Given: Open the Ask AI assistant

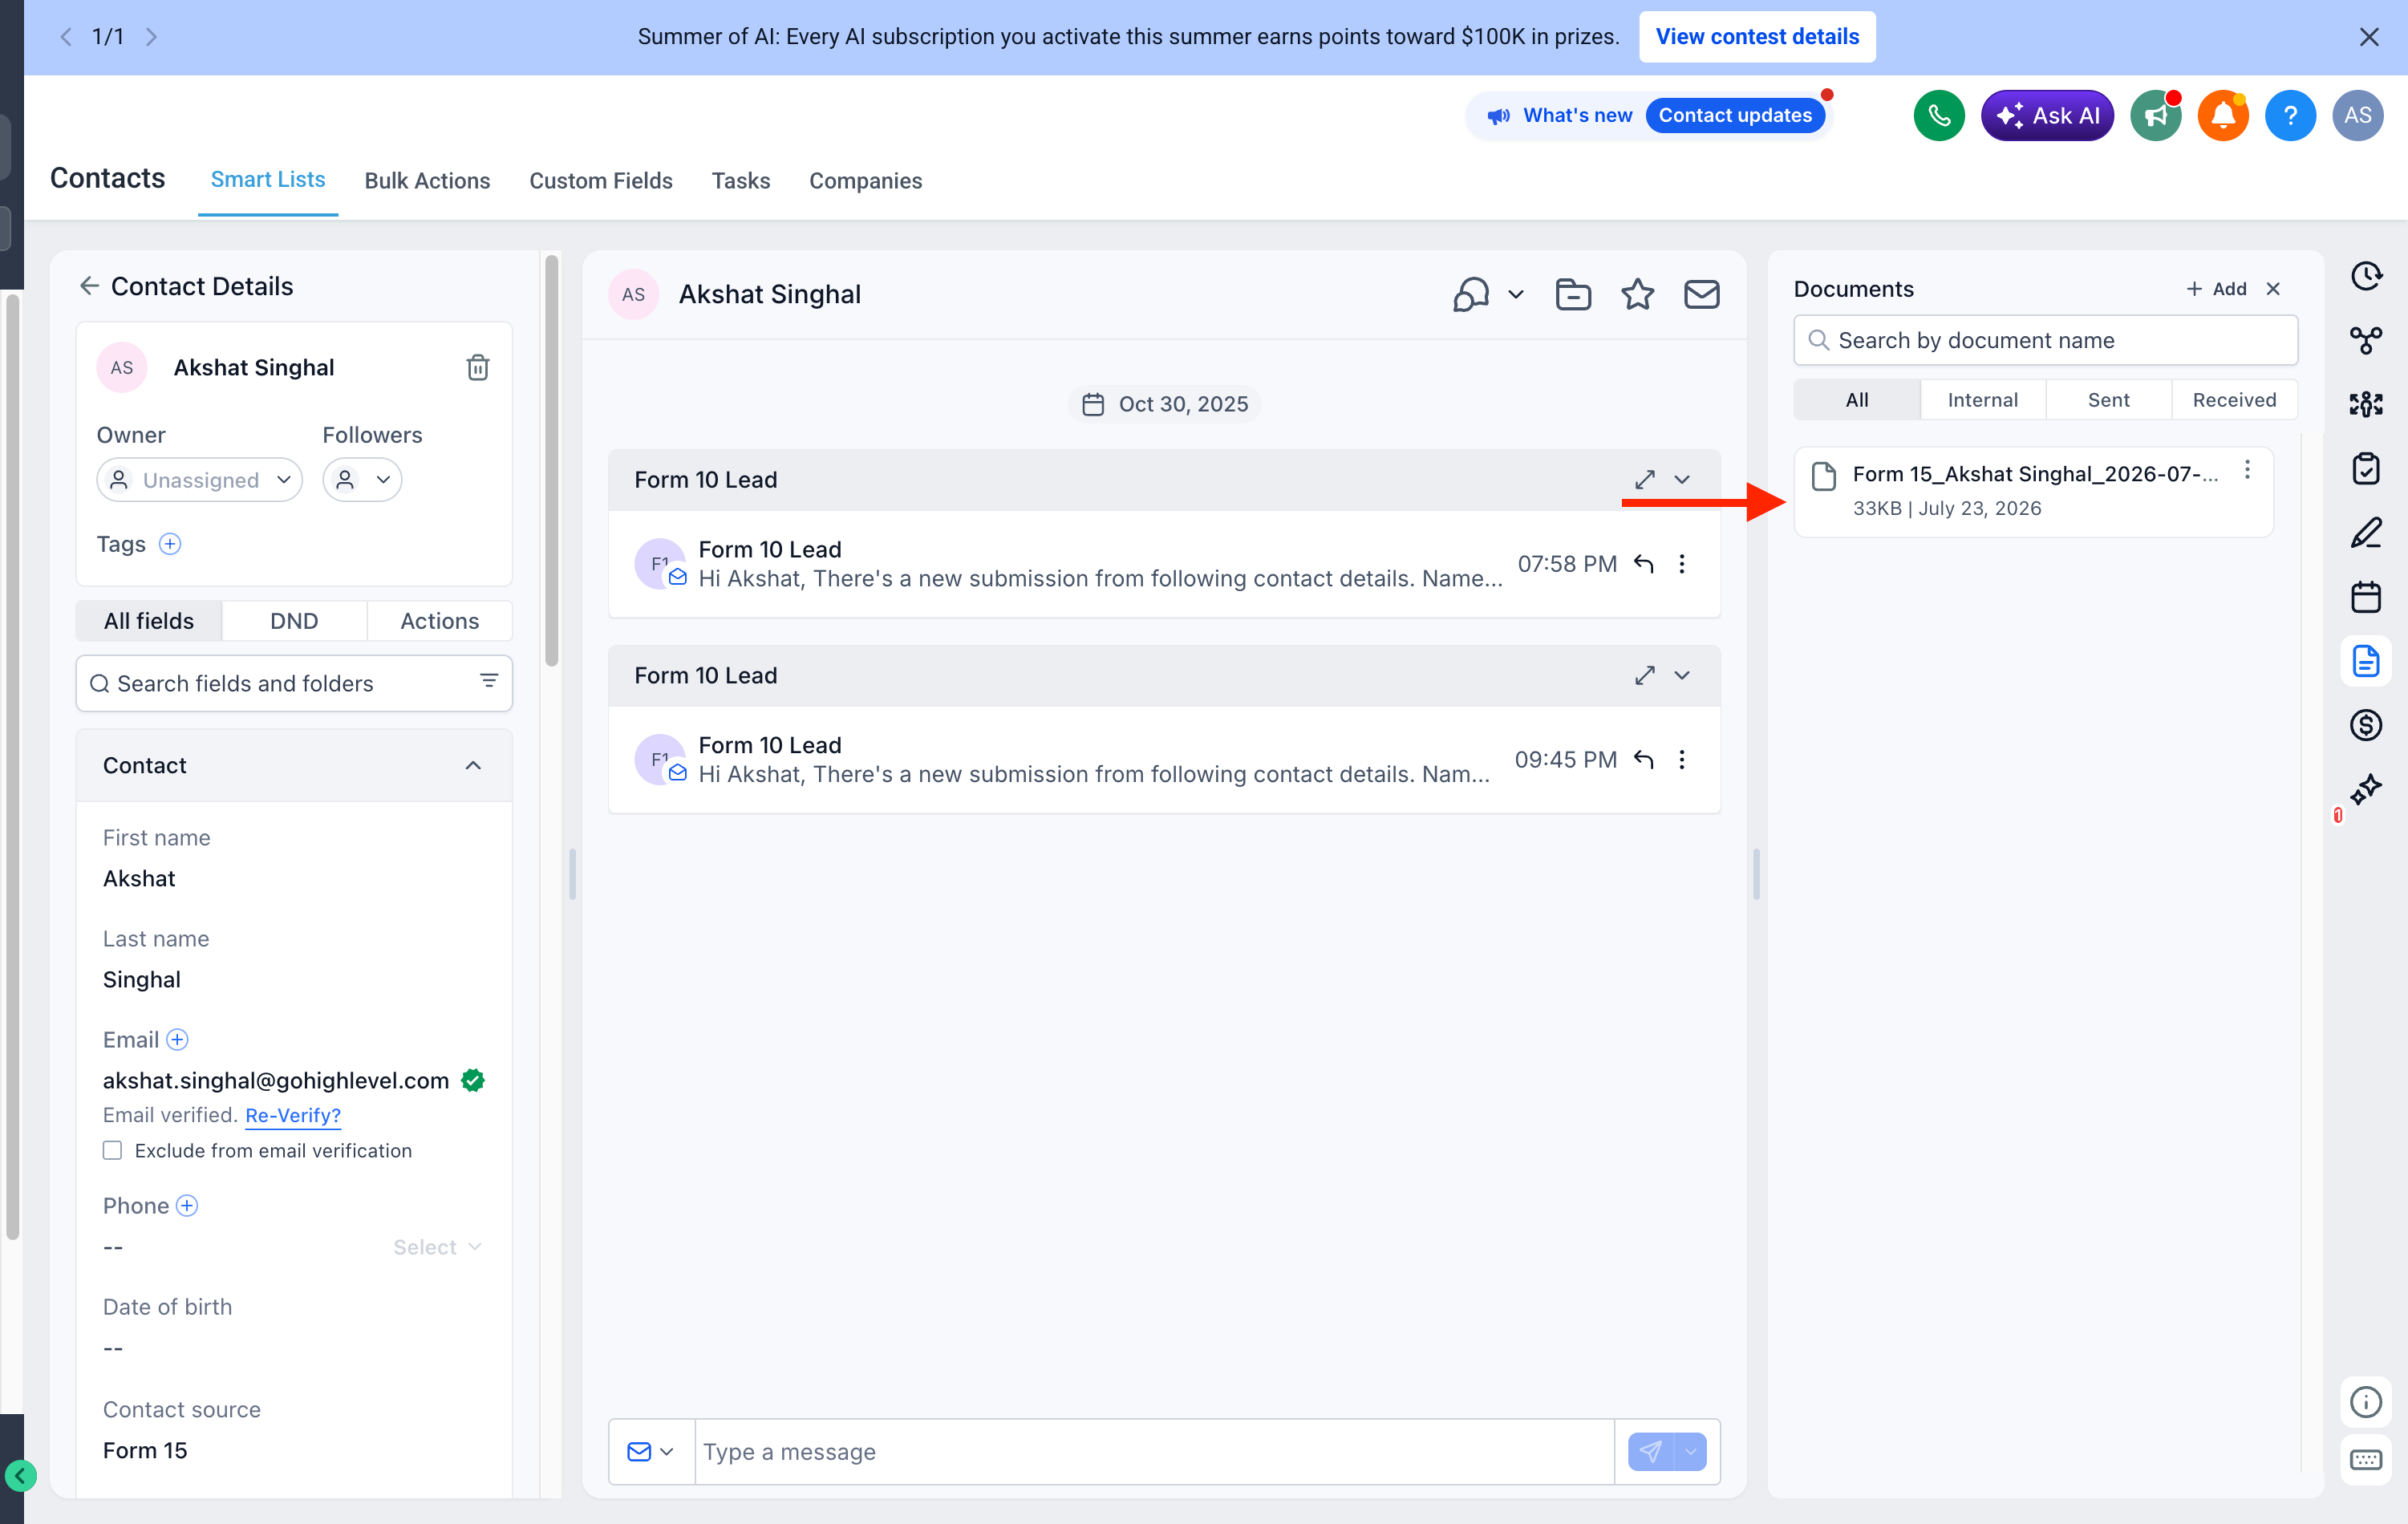Looking at the screenshot, I should pyautogui.click(x=2046, y=115).
